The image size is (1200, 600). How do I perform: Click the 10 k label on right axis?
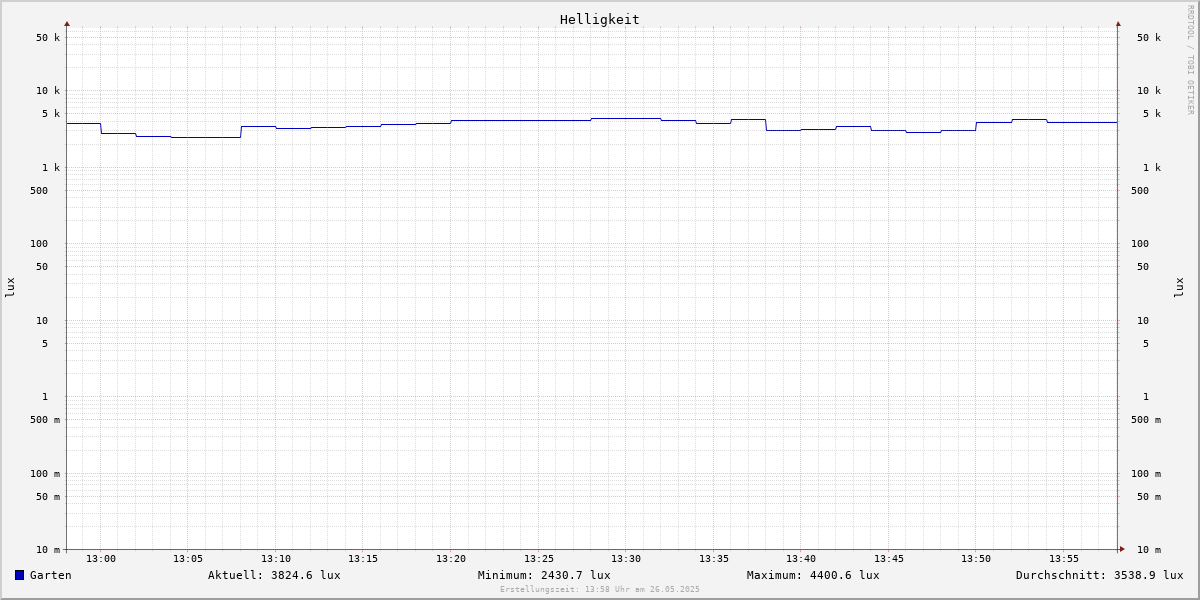pyautogui.click(x=1149, y=91)
